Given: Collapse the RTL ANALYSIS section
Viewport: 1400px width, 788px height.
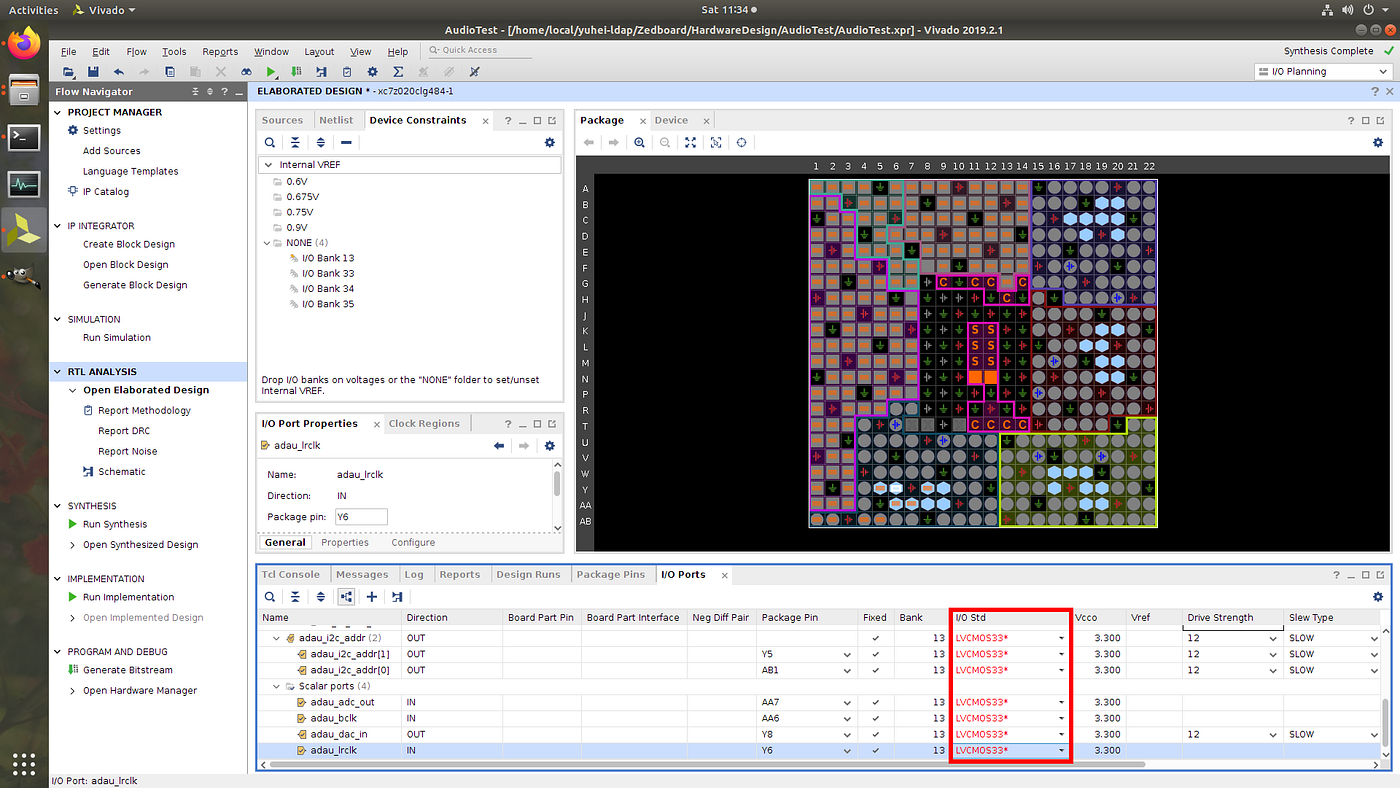Looking at the screenshot, I should 59,371.
